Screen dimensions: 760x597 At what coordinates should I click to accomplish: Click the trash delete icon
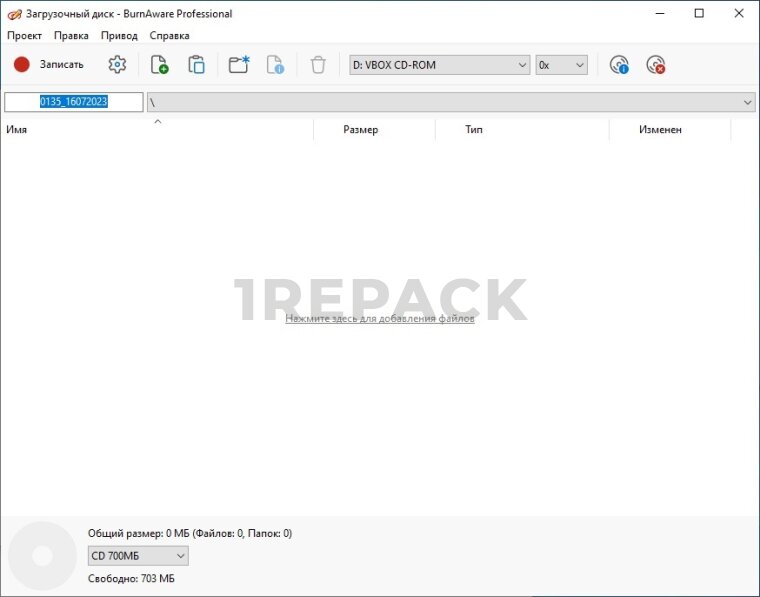click(x=318, y=65)
